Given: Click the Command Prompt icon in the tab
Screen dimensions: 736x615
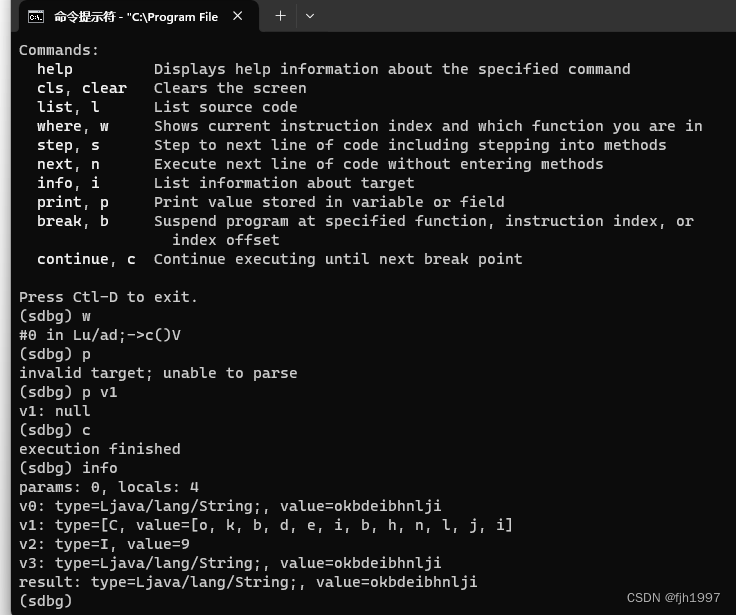Looking at the screenshot, I should point(36,16).
